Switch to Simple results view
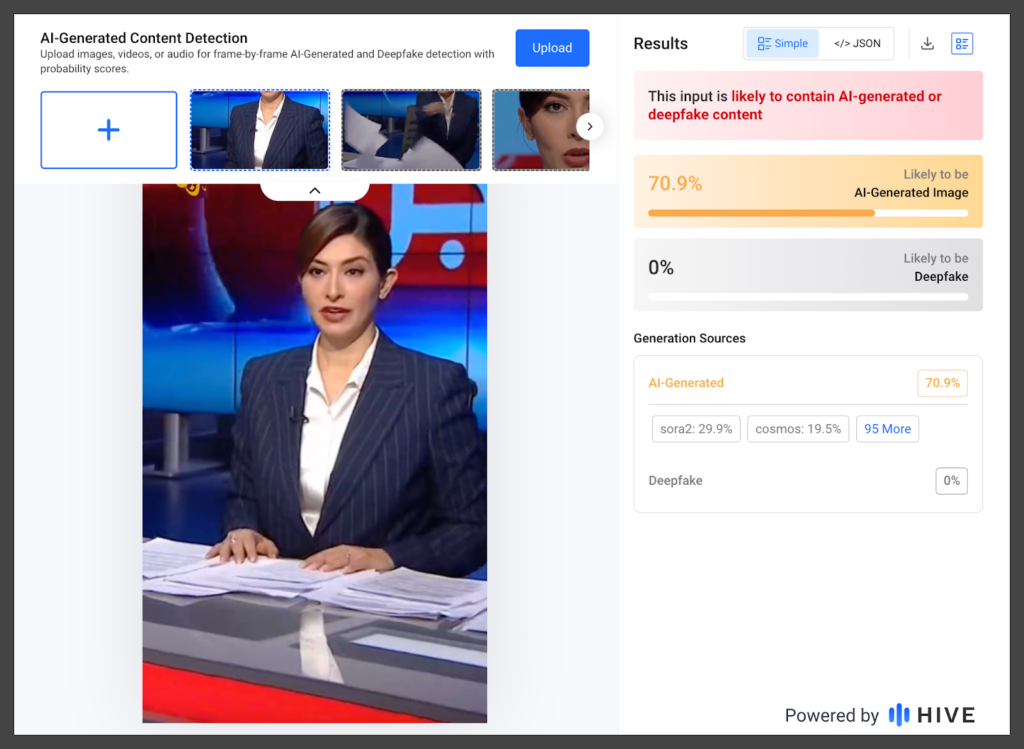Screen dimensions: 1024x749 pyautogui.click(x=782, y=44)
